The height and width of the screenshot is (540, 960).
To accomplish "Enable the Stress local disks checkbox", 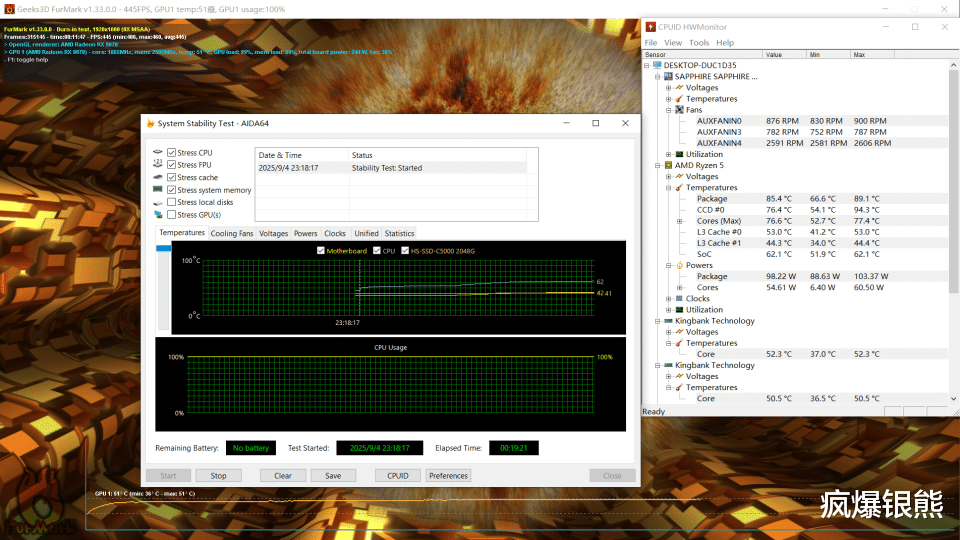I will point(171,202).
